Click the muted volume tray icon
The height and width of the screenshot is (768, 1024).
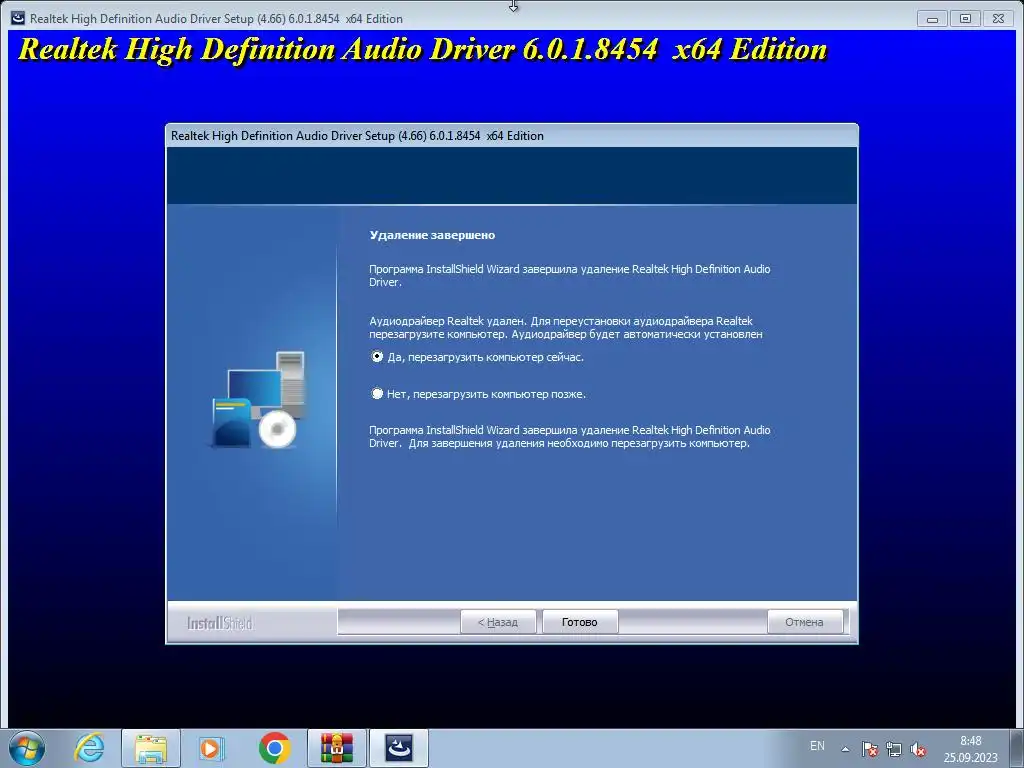918,749
